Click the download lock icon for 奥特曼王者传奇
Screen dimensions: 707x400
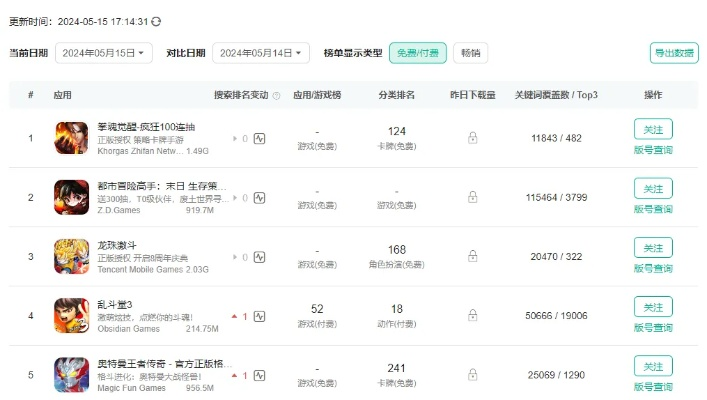(473, 375)
